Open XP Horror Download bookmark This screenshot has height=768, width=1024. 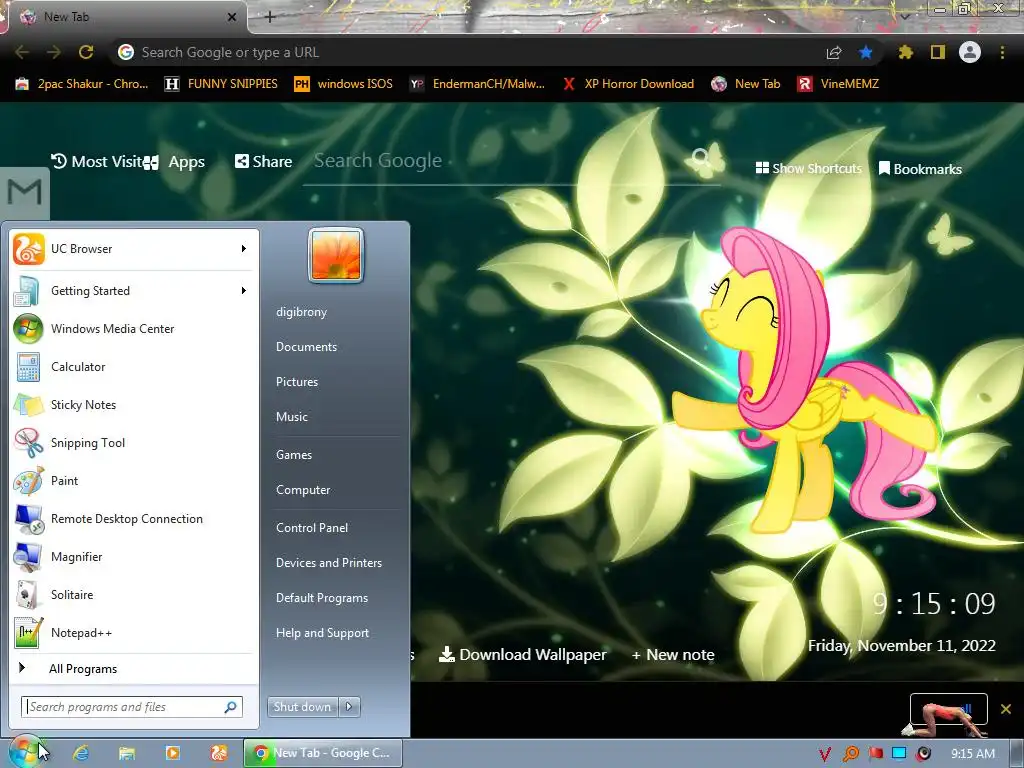point(628,84)
